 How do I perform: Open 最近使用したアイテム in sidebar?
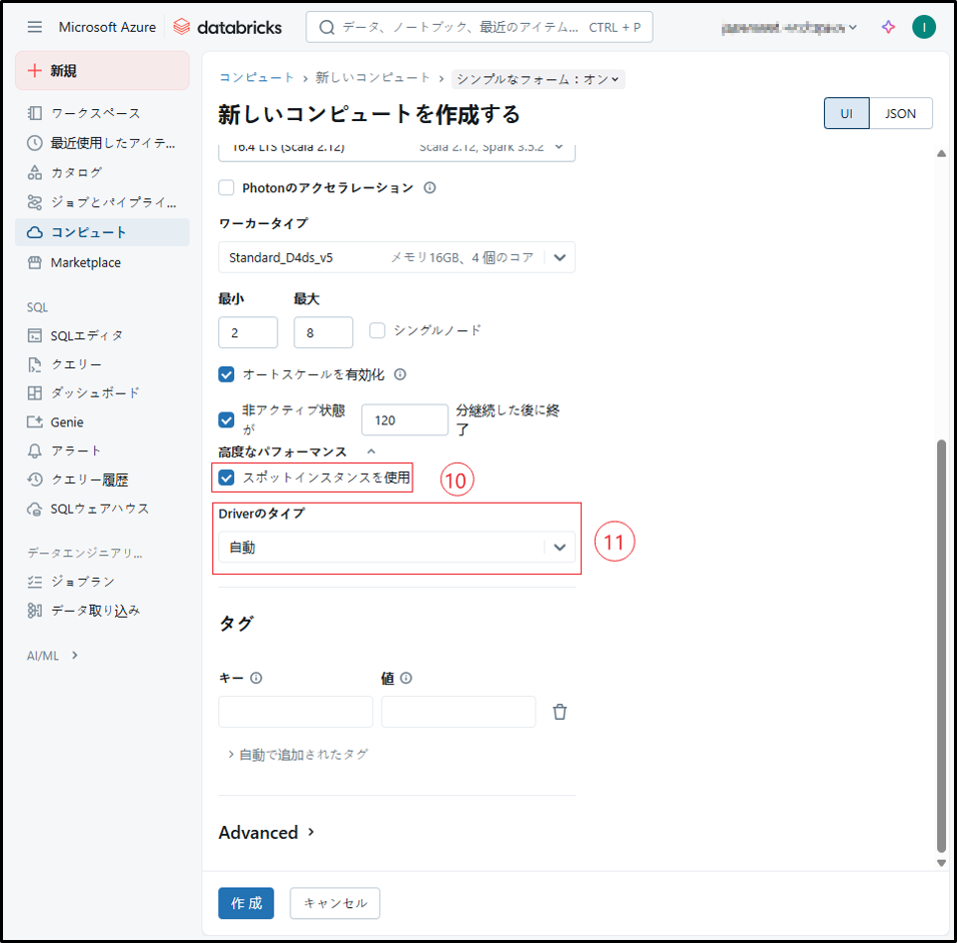tap(102, 143)
